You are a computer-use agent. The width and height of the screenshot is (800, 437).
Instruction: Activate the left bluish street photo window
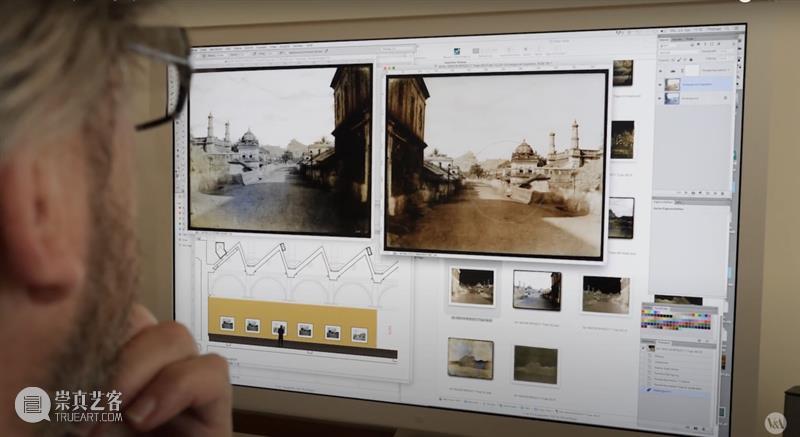pyautogui.click(x=280, y=150)
